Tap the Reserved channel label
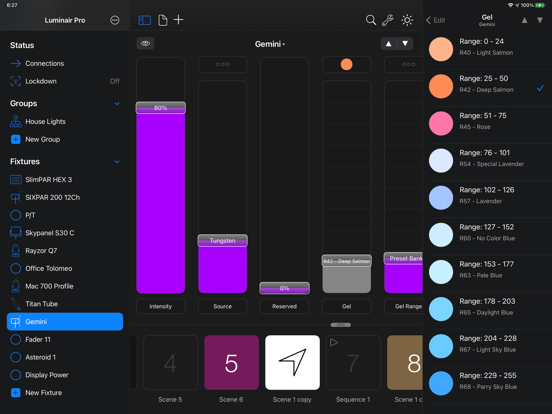The image size is (552, 414). [284, 306]
